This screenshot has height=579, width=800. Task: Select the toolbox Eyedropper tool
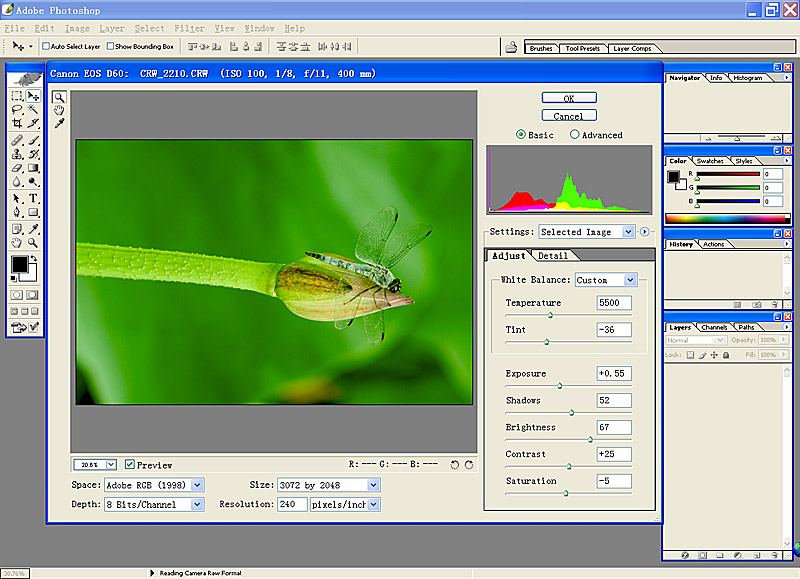tap(33, 229)
